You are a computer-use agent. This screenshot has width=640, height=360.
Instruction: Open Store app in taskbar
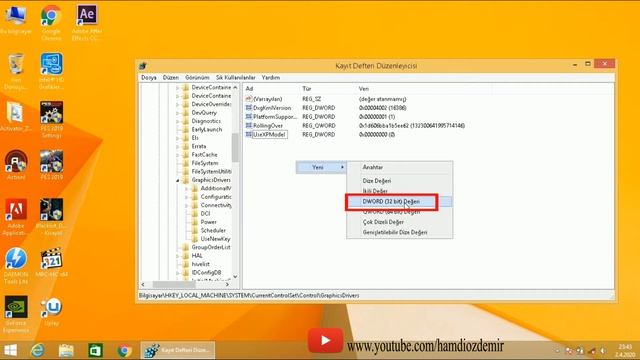point(96,351)
